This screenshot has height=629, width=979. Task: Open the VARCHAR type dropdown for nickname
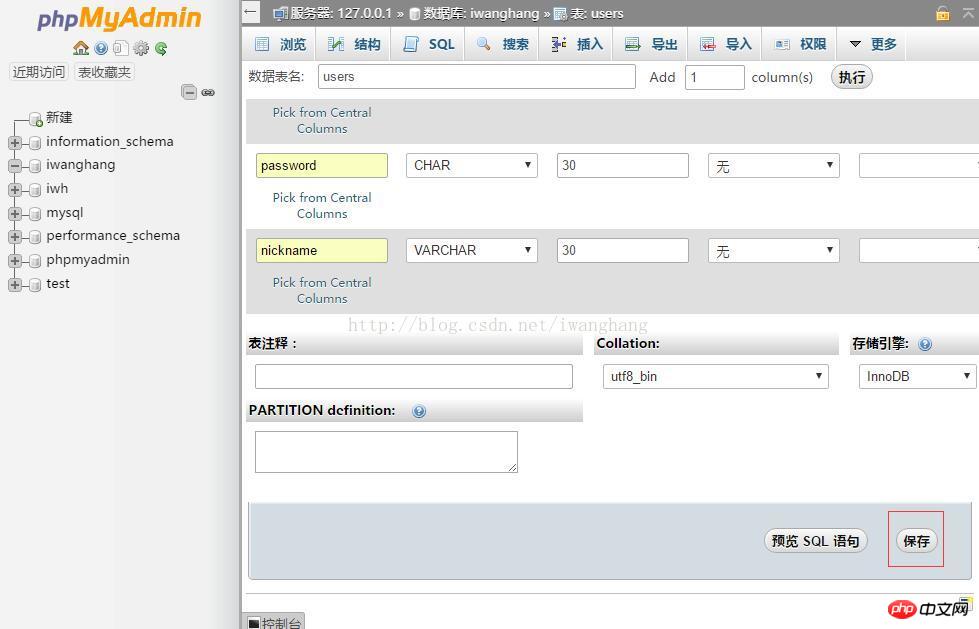[471, 250]
